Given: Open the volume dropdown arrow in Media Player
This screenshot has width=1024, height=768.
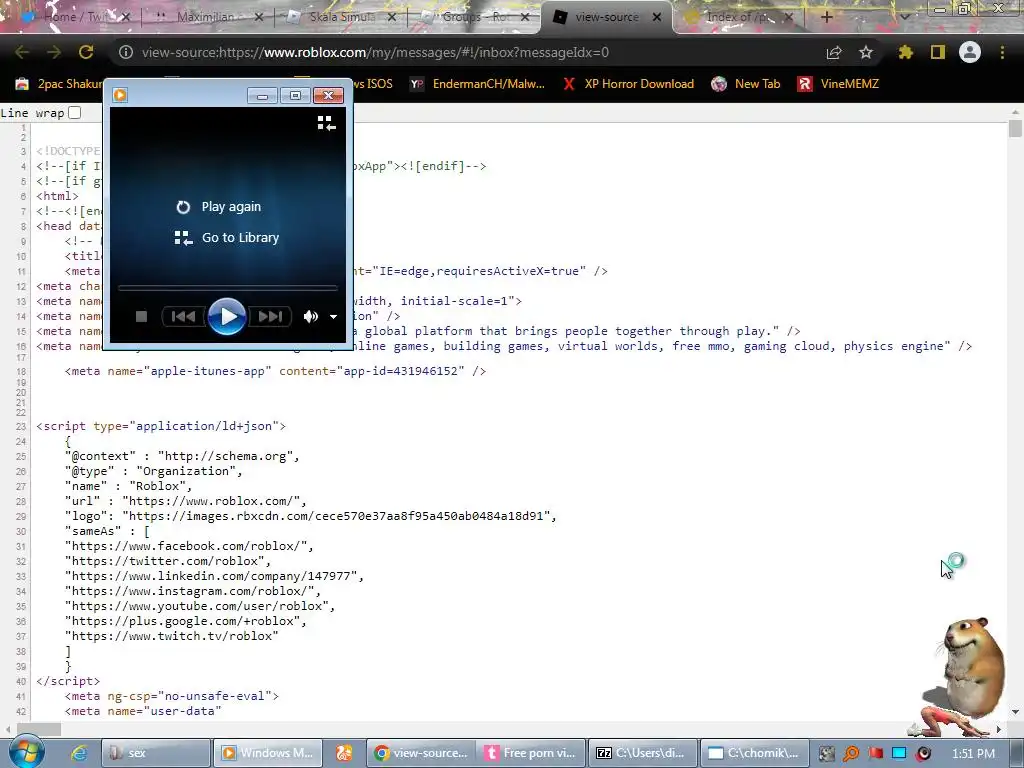Looking at the screenshot, I should tap(334, 317).
